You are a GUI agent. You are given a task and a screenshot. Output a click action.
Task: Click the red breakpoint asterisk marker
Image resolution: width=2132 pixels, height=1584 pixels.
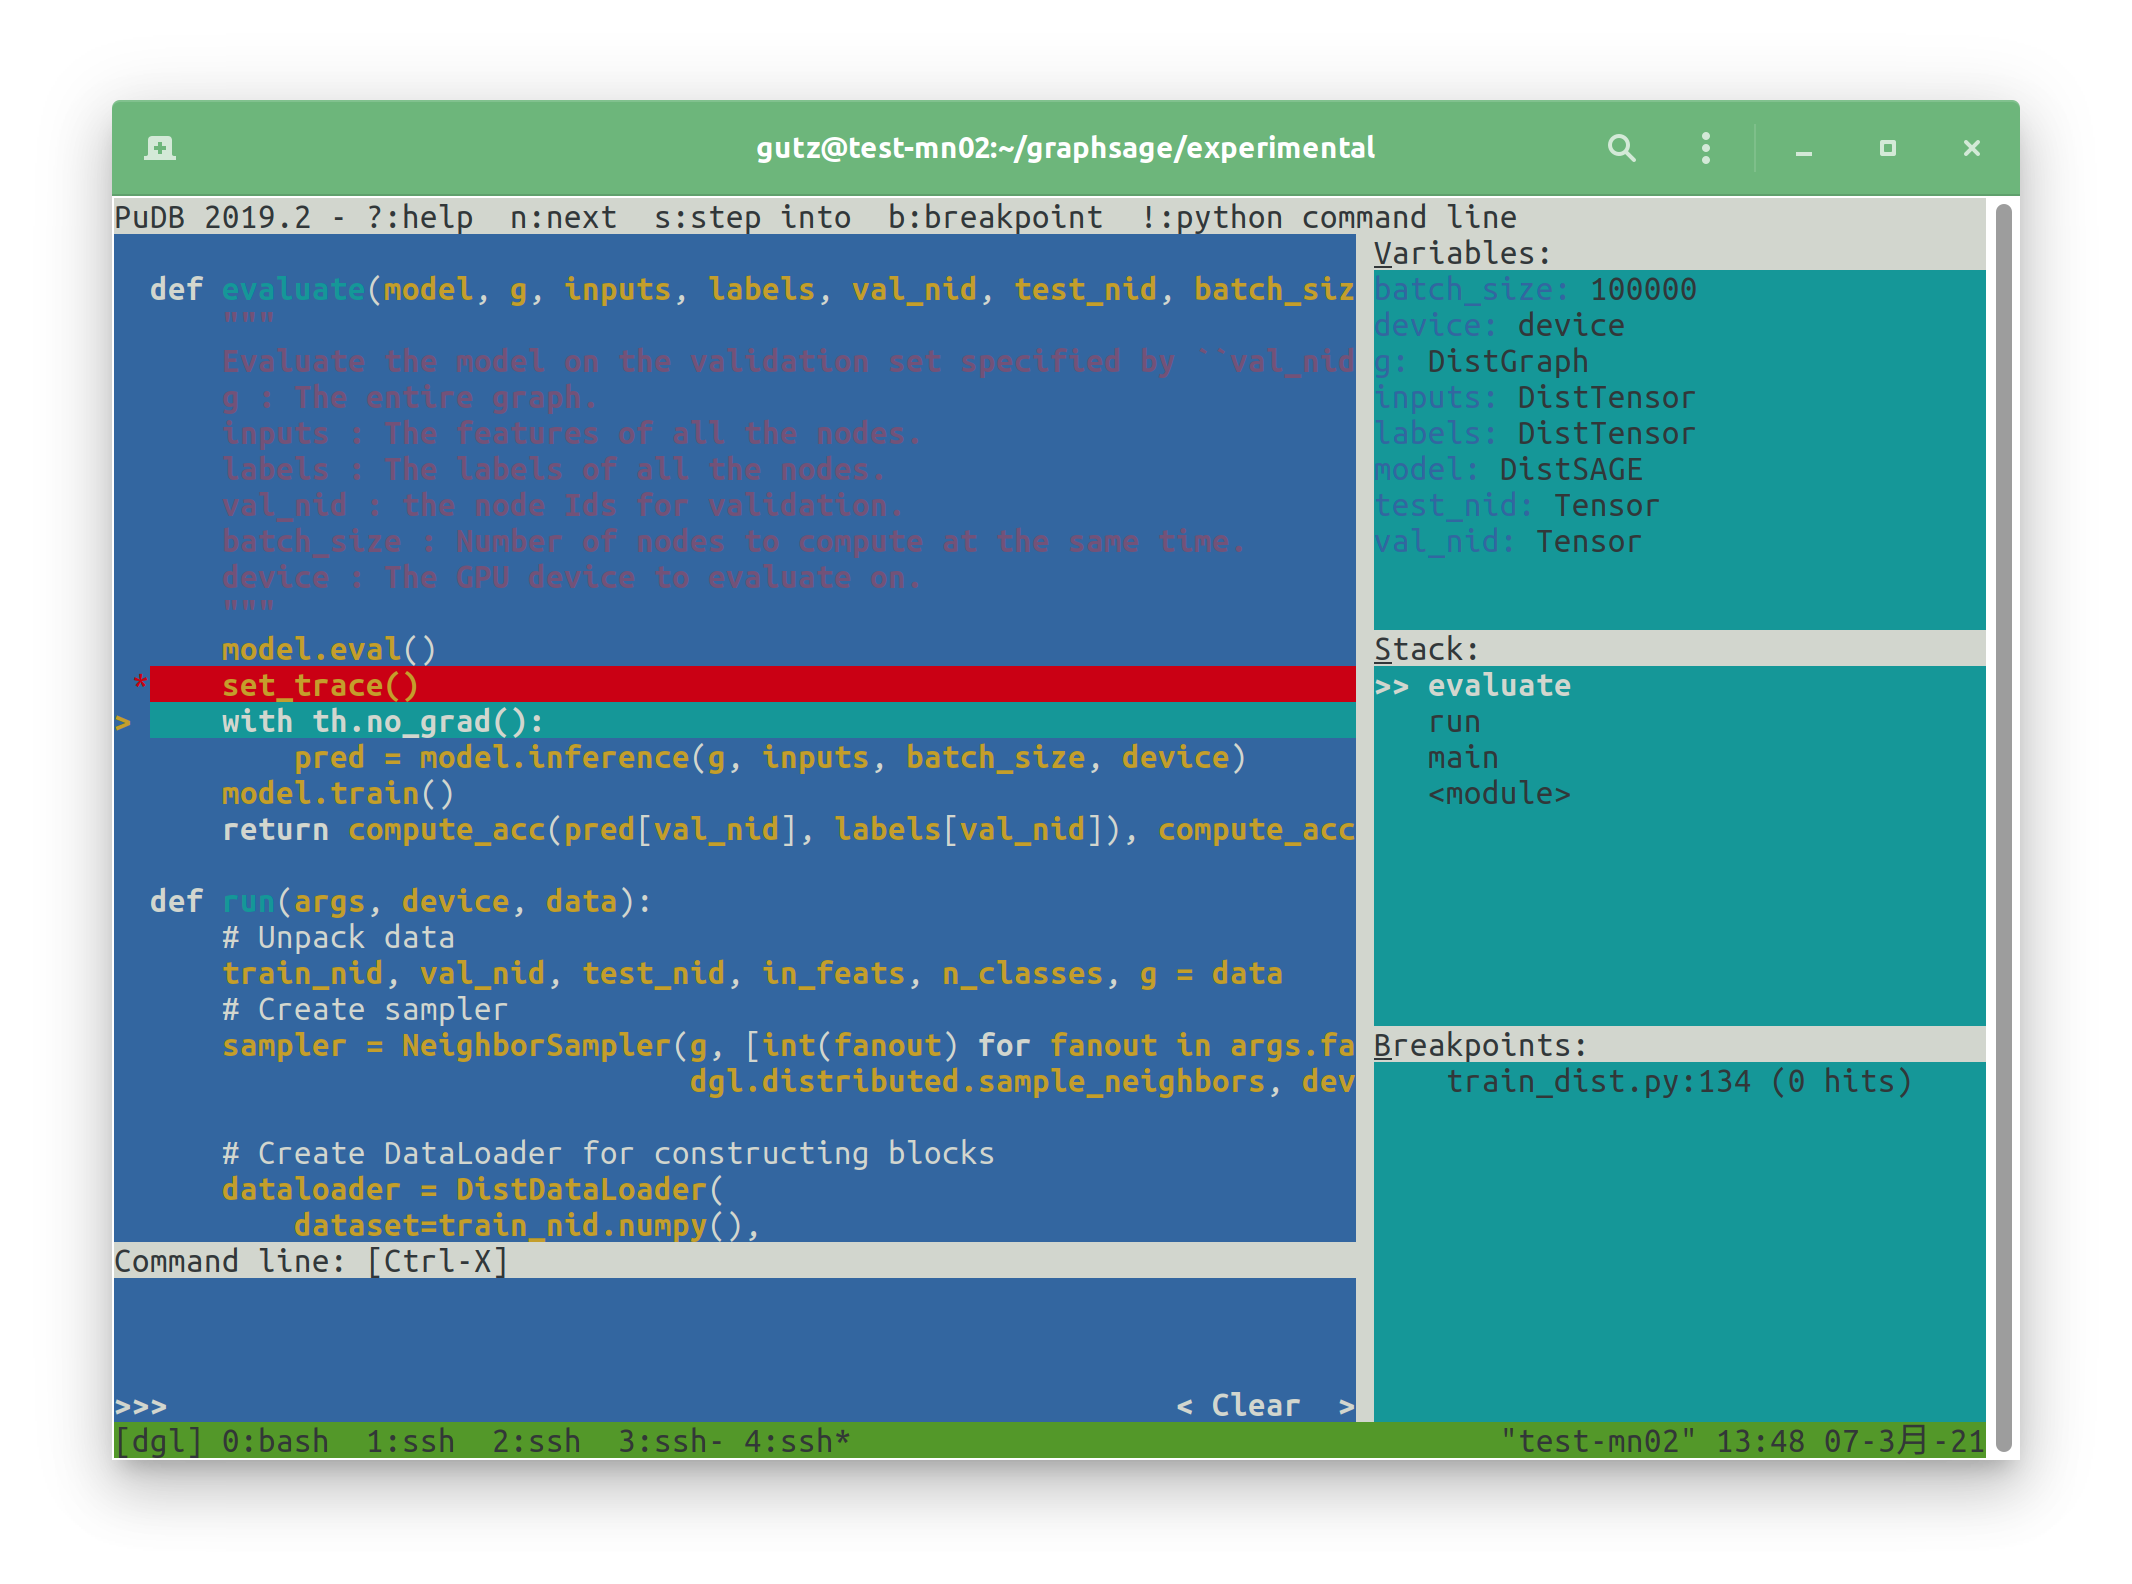pos(140,684)
